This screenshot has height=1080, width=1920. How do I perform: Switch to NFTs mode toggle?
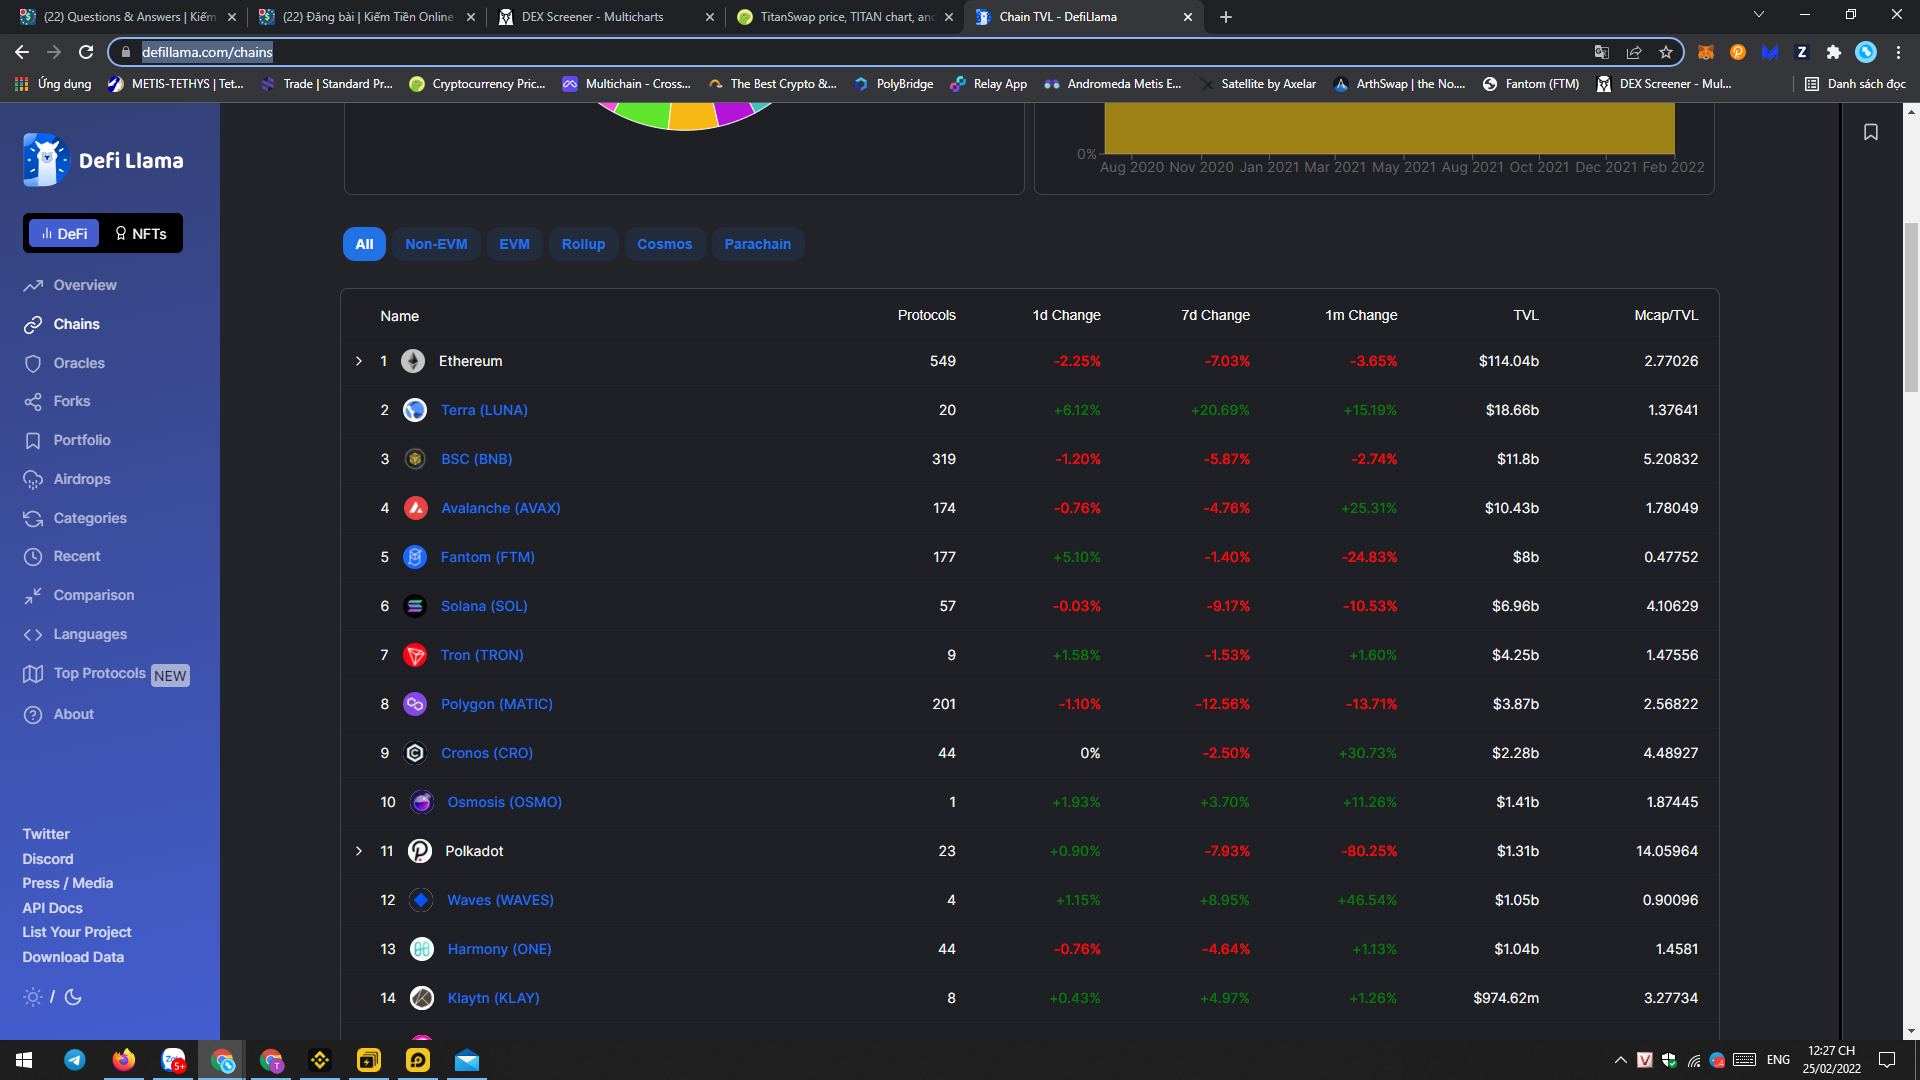tap(141, 233)
